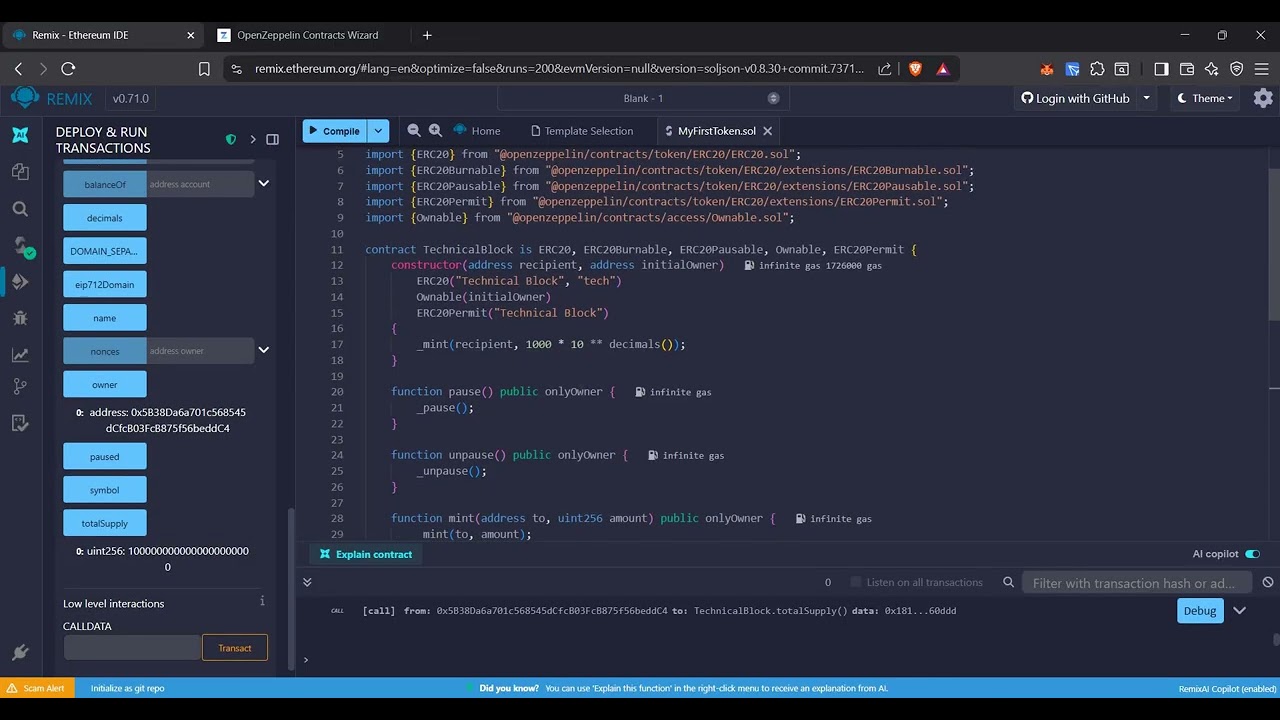1280x720 pixels.
Task: Open a new browser tab
Action: (427, 35)
